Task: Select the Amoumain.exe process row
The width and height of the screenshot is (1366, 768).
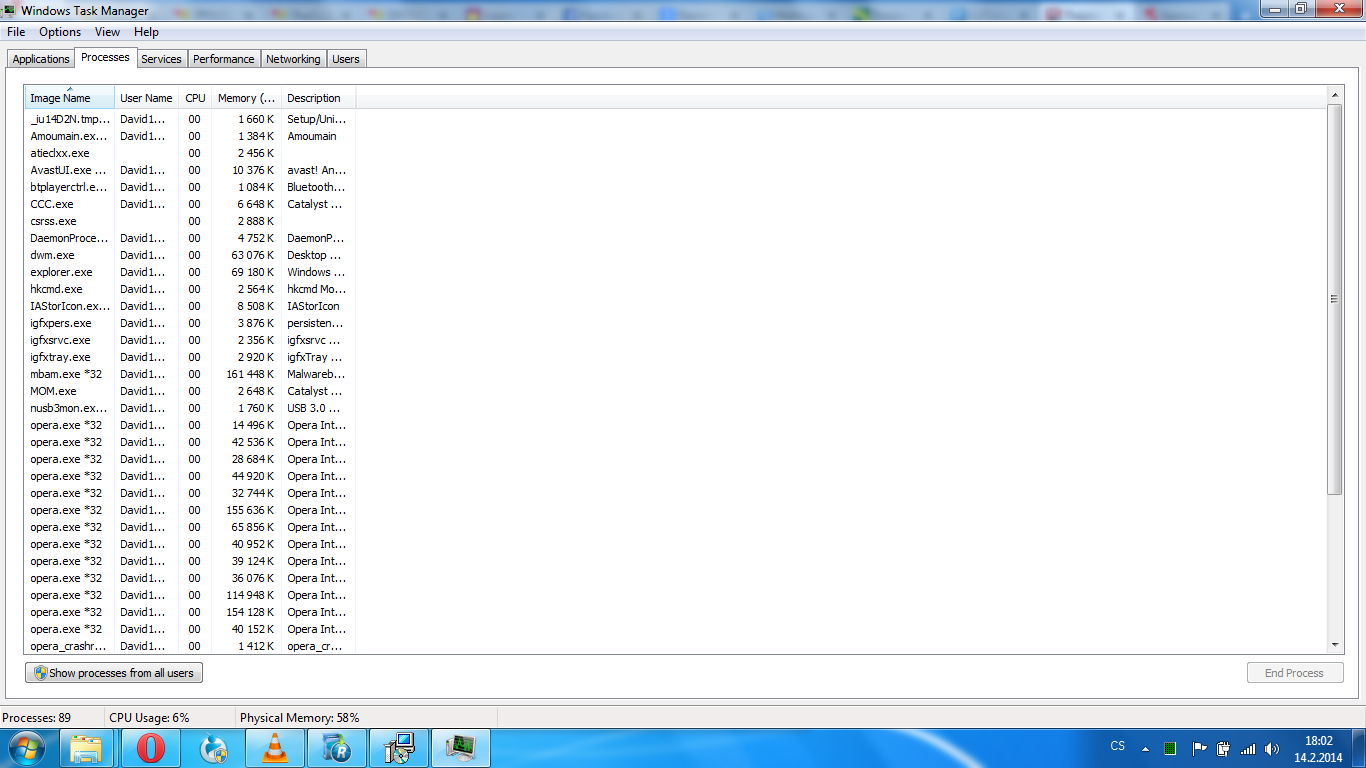Action: tap(190, 136)
